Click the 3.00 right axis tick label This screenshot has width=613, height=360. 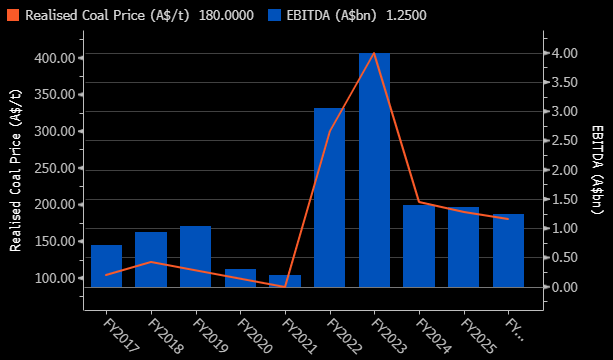(564, 112)
